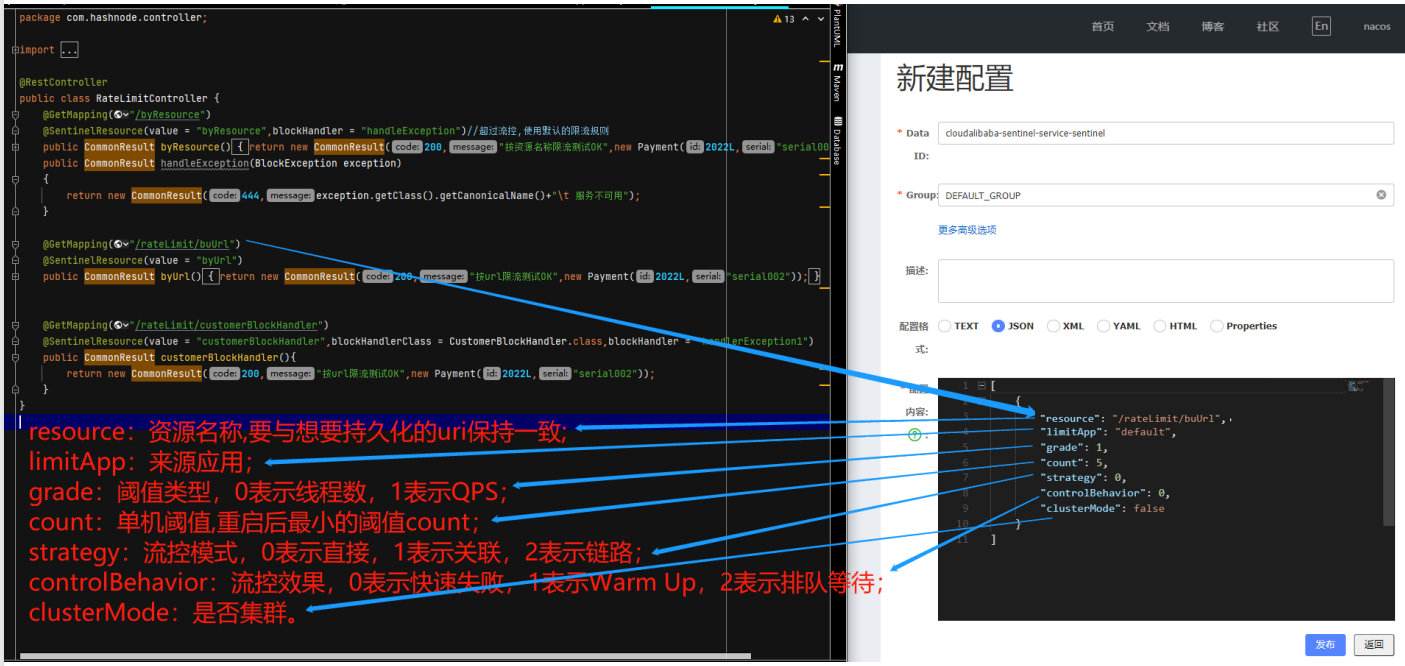Select the XML format radio button

pos(1053,326)
